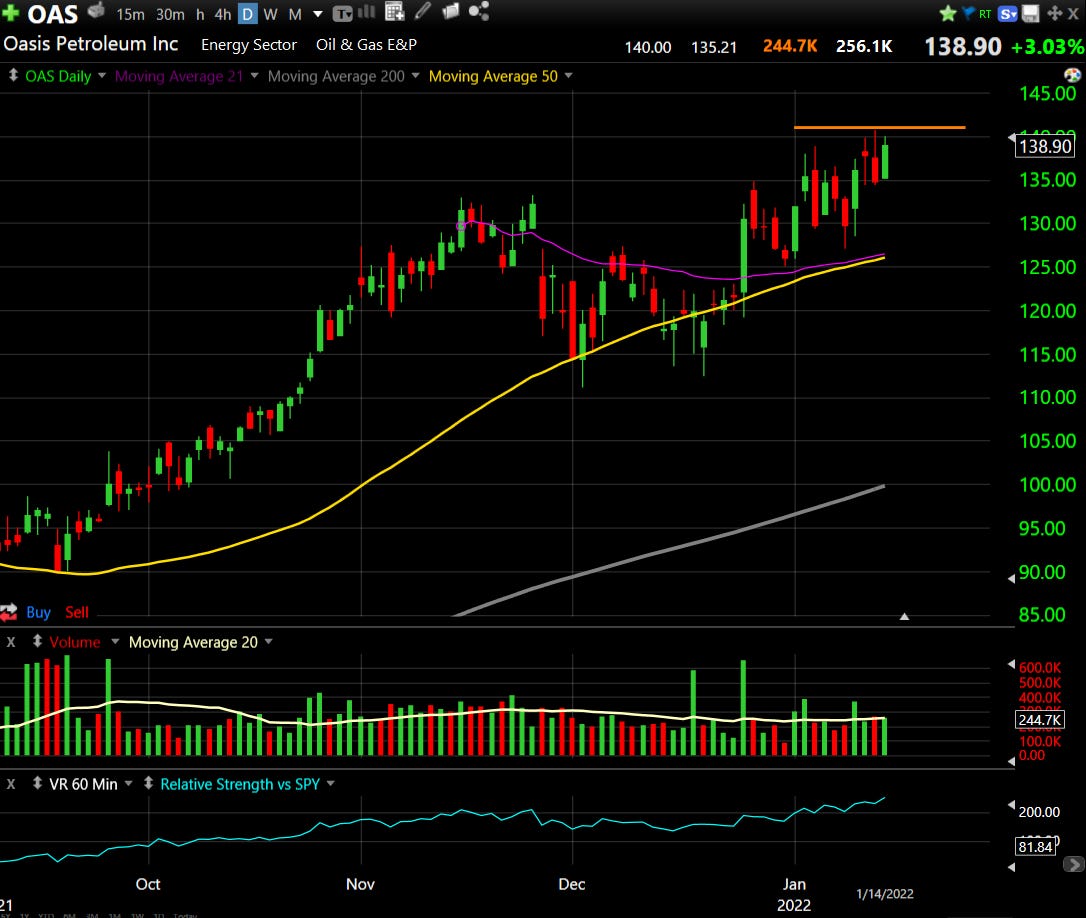Open the Moving Average 21 dropdown arrow
The width and height of the screenshot is (1086, 918).
tap(254, 75)
